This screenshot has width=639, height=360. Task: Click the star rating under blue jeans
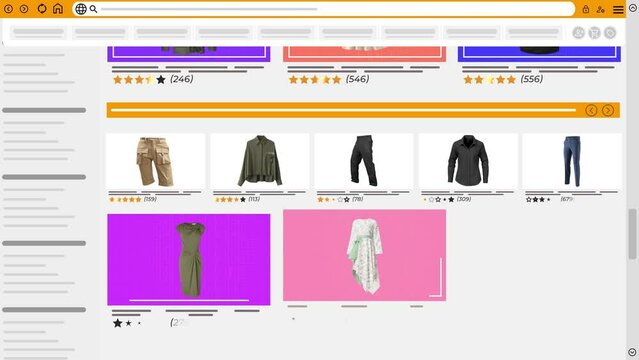pos(539,199)
